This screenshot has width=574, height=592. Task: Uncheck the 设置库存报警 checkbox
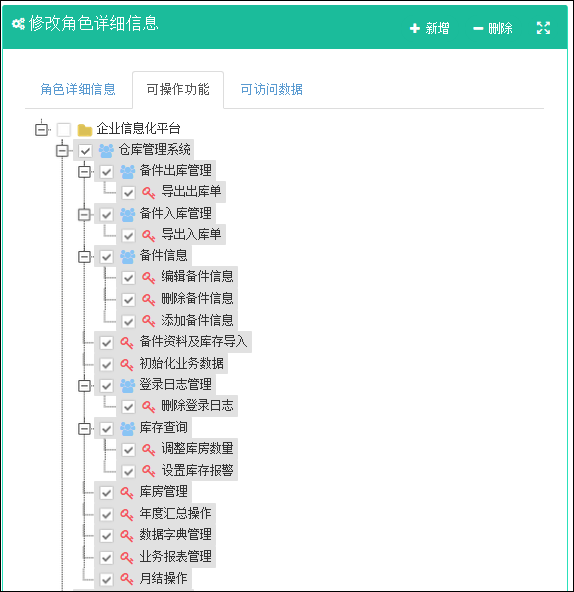tap(128, 472)
